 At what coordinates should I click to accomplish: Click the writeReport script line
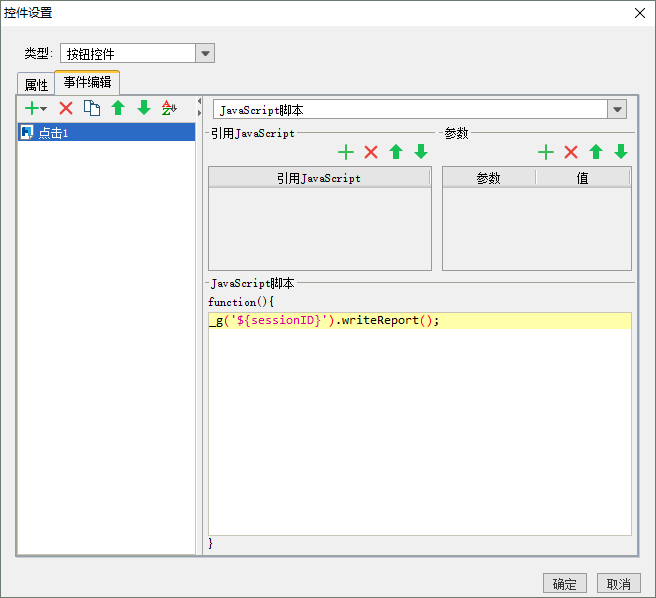coord(420,321)
